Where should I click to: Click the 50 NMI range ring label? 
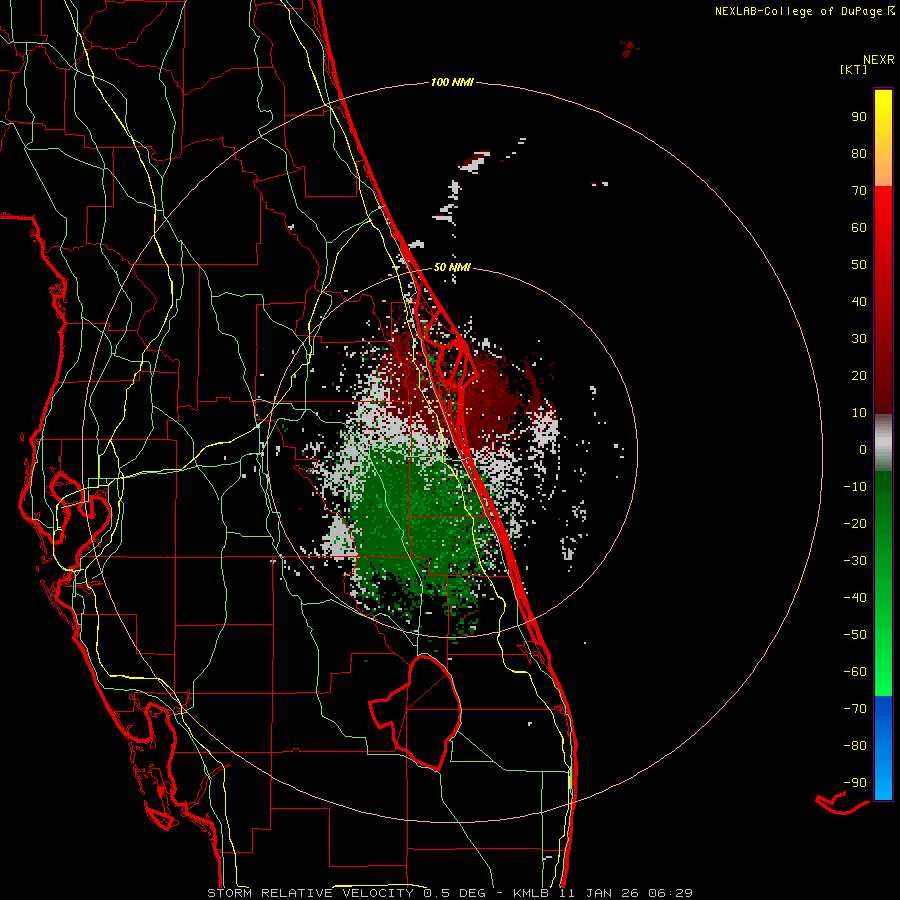(452, 267)
